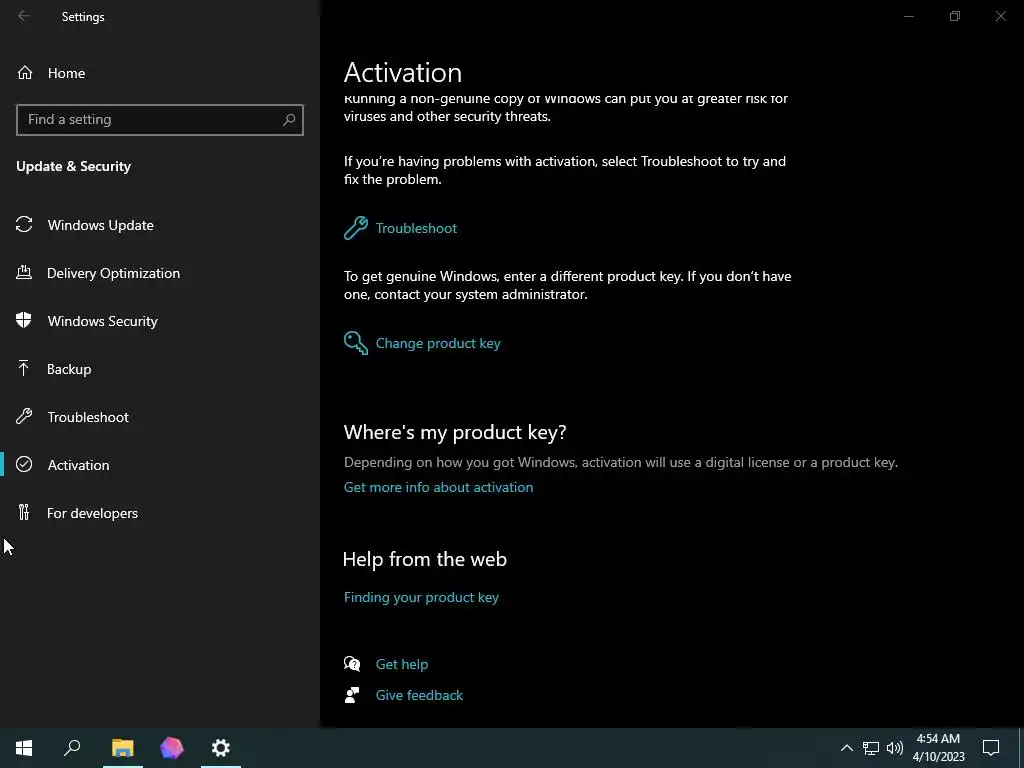This screenshot has width=1024, height=768.
Task: Click the Windows Update refresh icon
Action: 24,225
